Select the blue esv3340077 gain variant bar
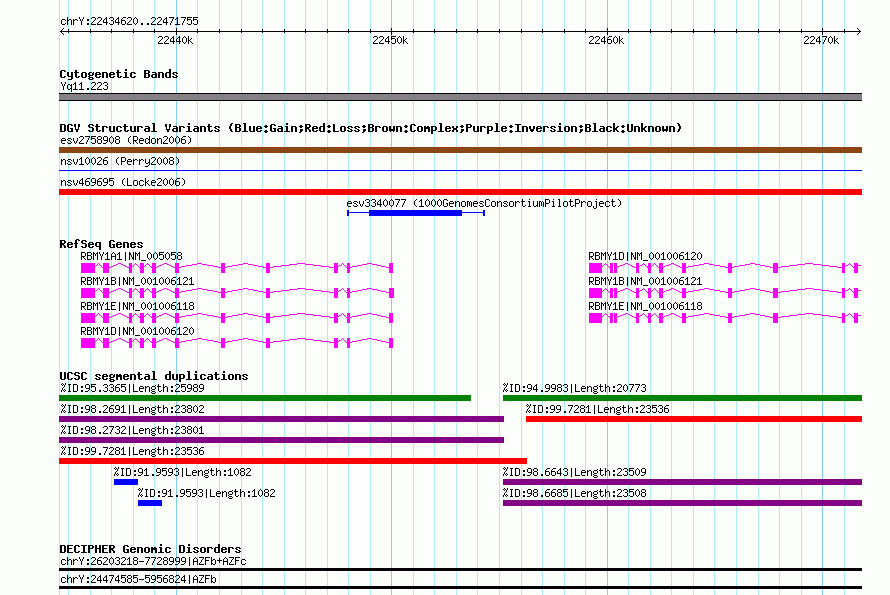The image size is (890, 595). pyautogui.click(x=415, y=213)
